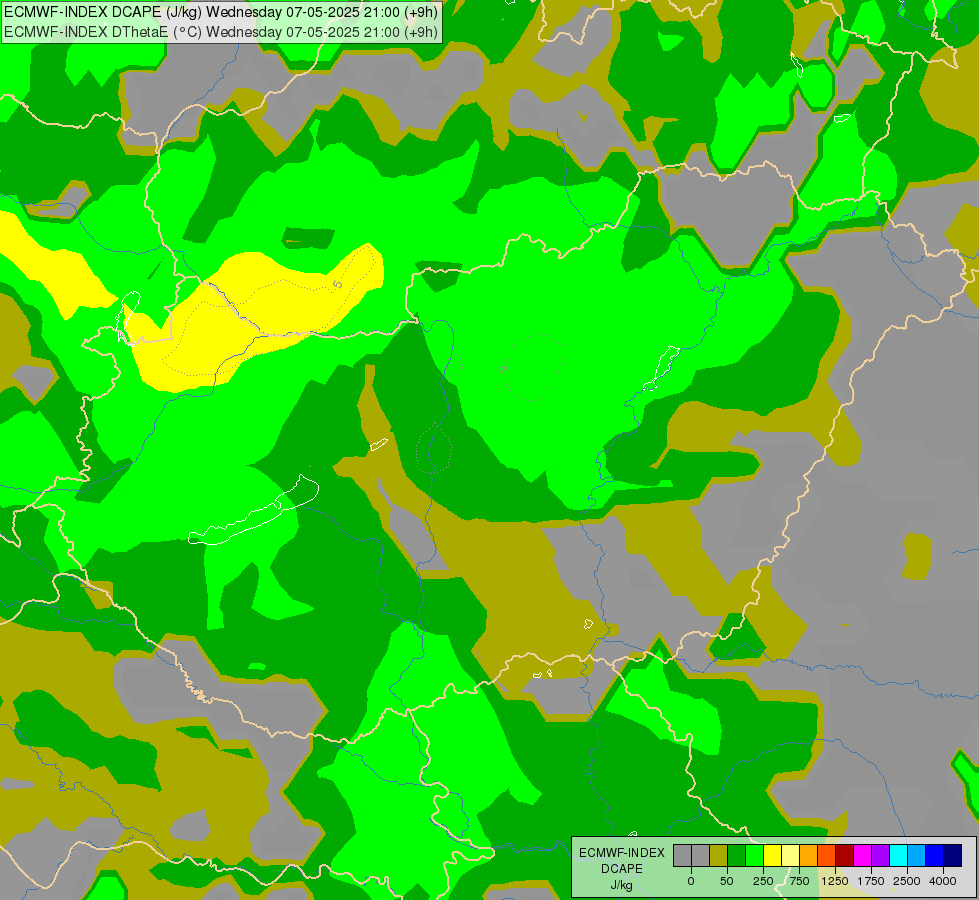979x900 pixels.
Task: Click the legend tick label 0
Action: [691, 881]
